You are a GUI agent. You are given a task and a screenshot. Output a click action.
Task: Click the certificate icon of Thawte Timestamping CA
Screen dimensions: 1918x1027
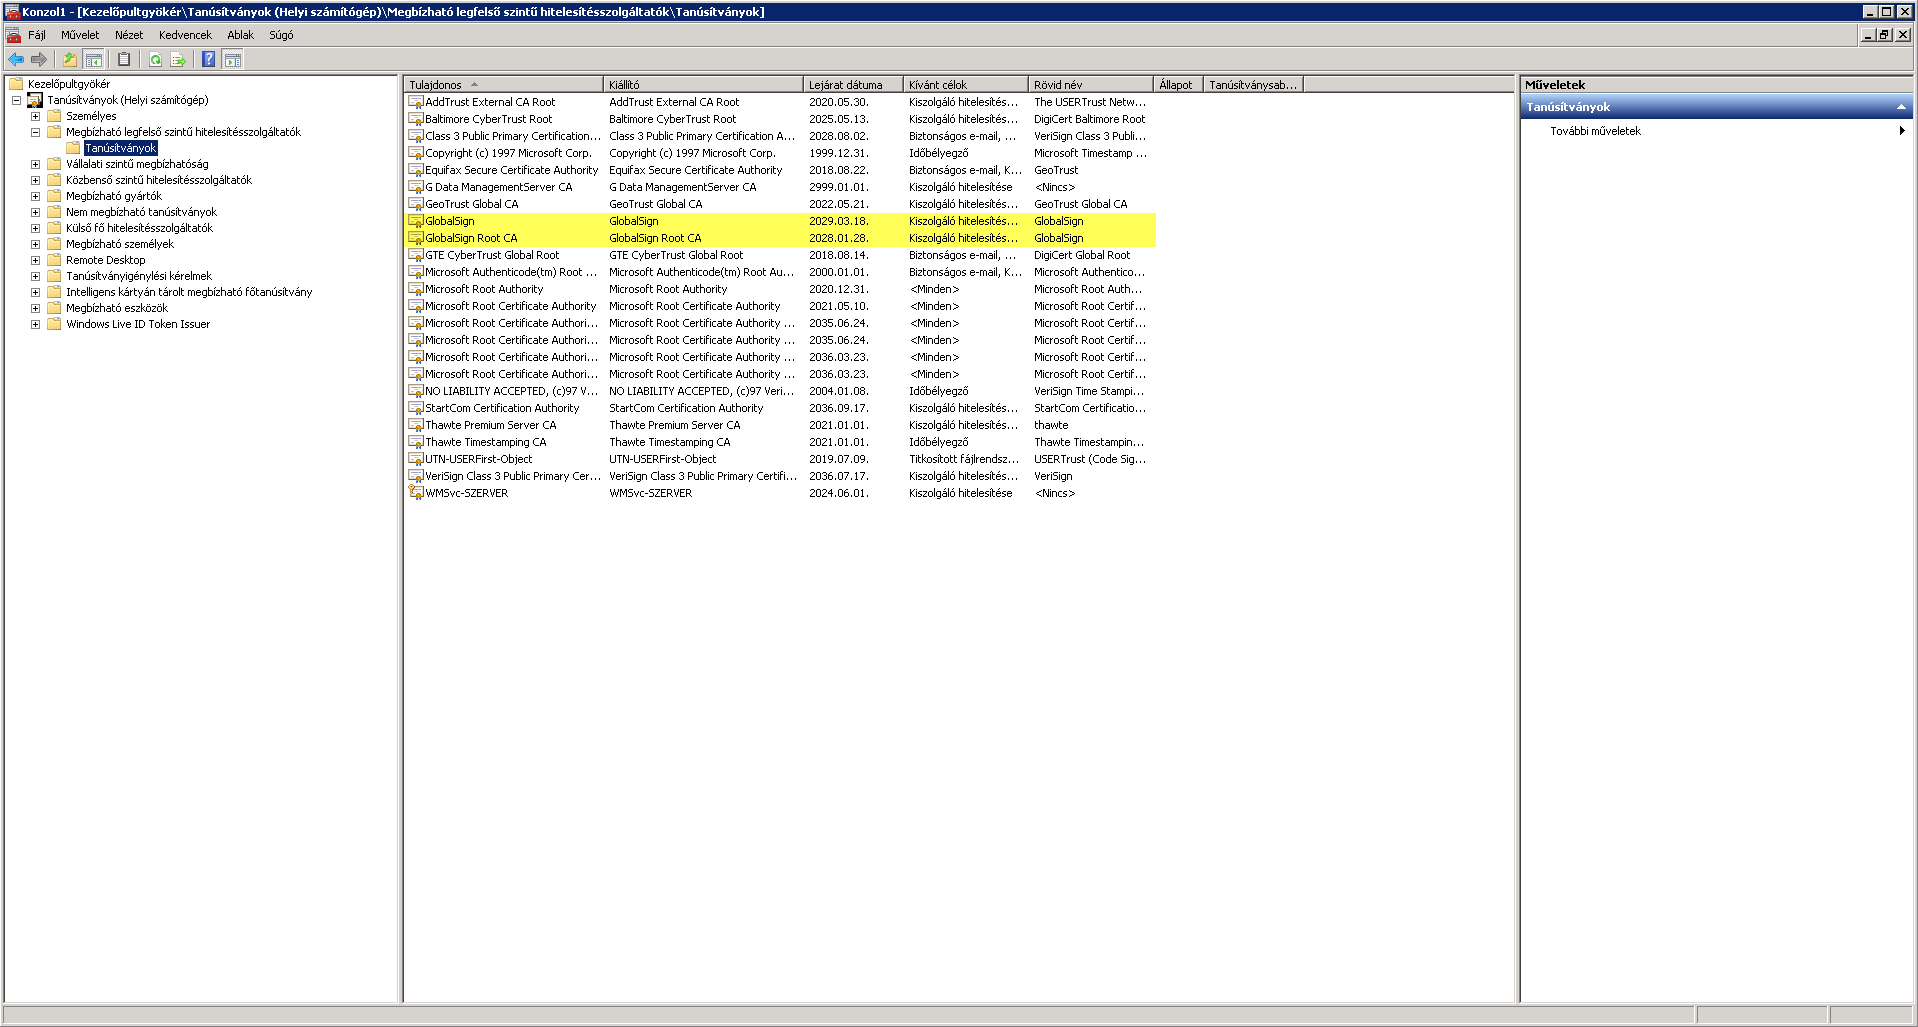point(416,442)
